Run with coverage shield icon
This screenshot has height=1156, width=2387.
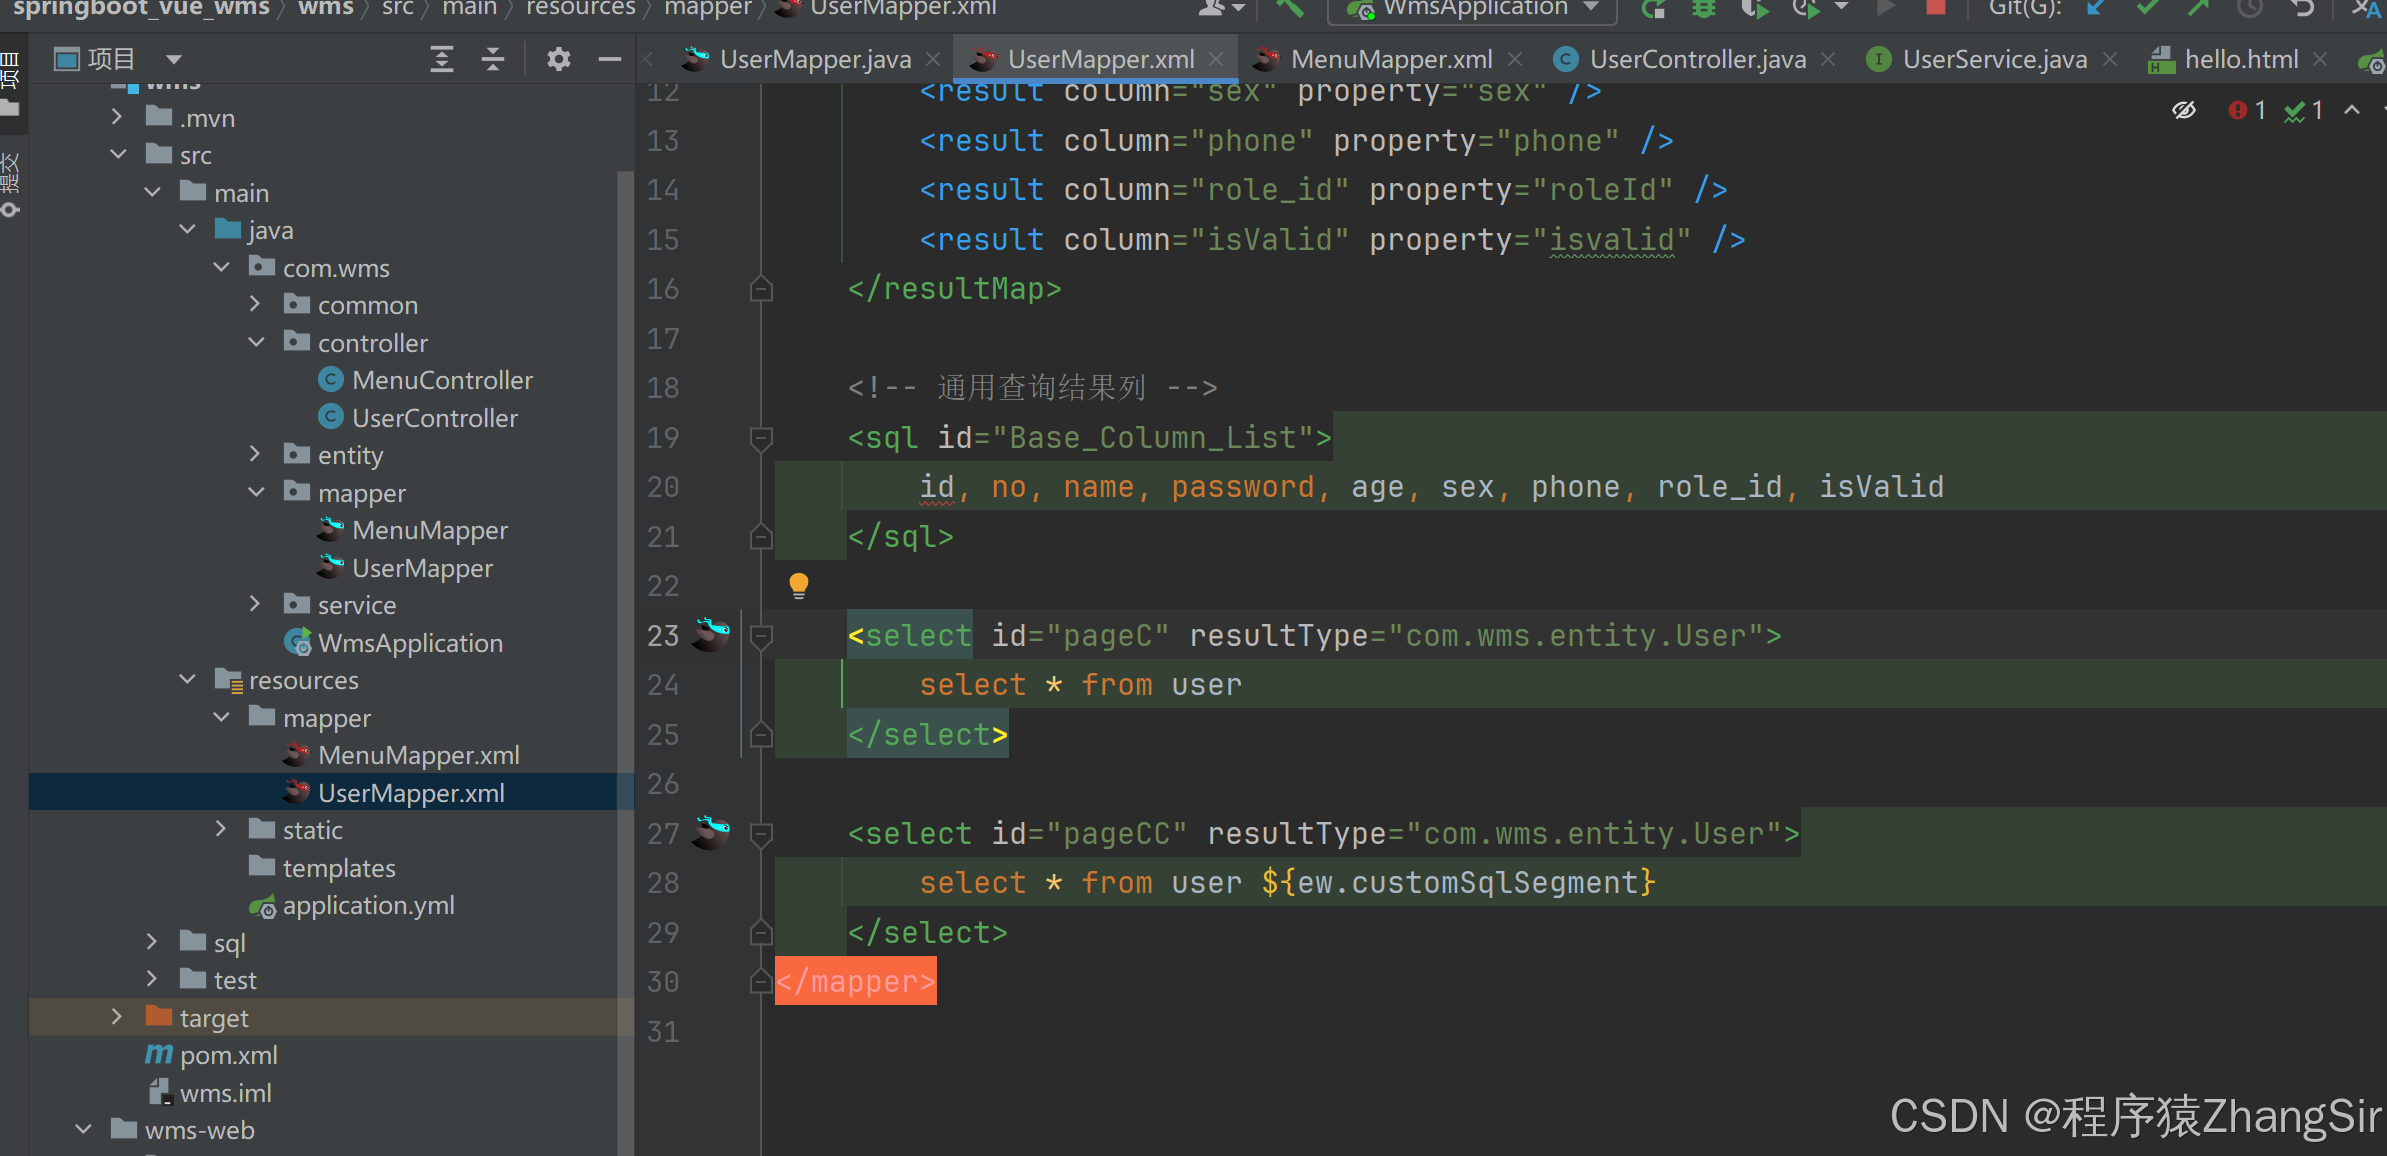click(x=1753, y=8)
